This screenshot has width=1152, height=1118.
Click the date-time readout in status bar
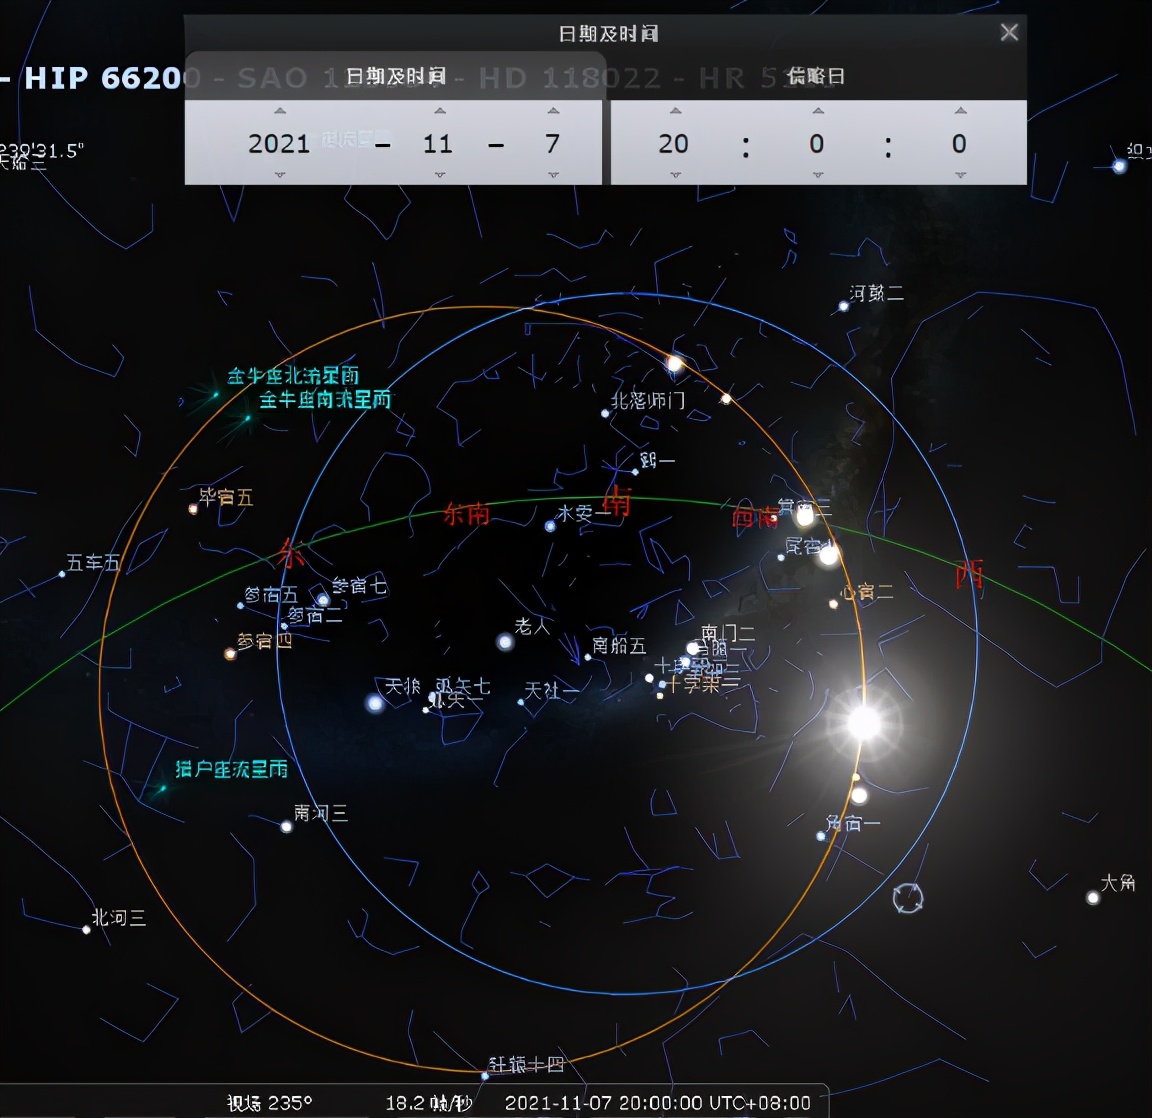[657, 1103]
